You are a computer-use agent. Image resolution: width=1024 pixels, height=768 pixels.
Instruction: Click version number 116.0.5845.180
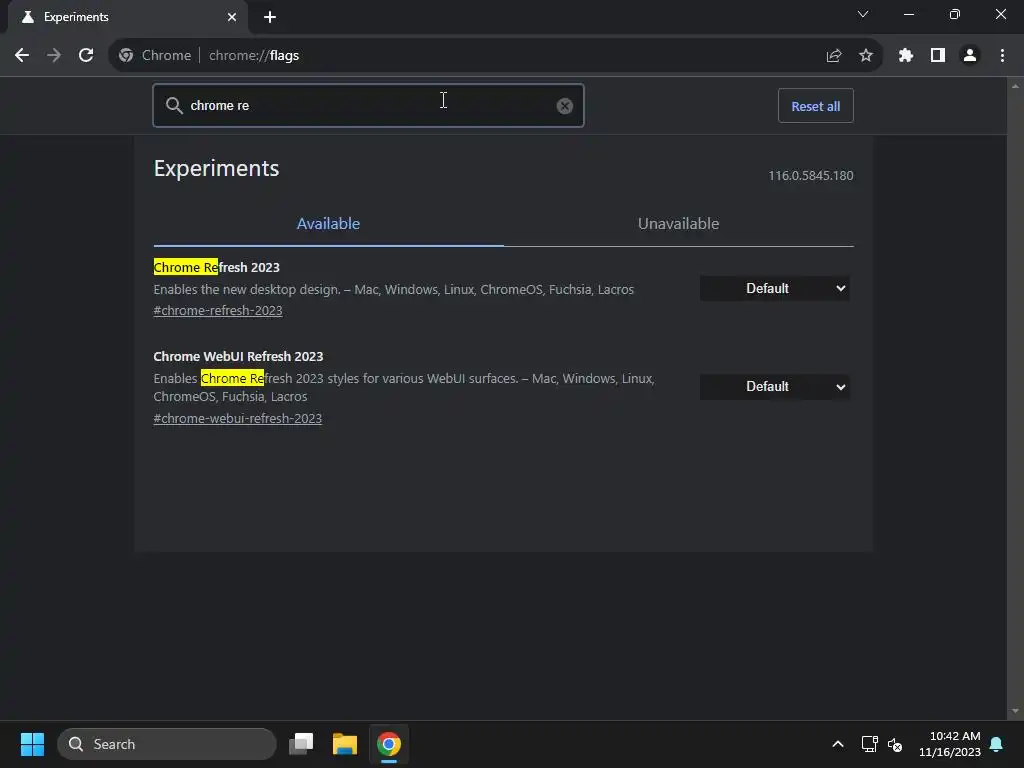click(810, 176)
